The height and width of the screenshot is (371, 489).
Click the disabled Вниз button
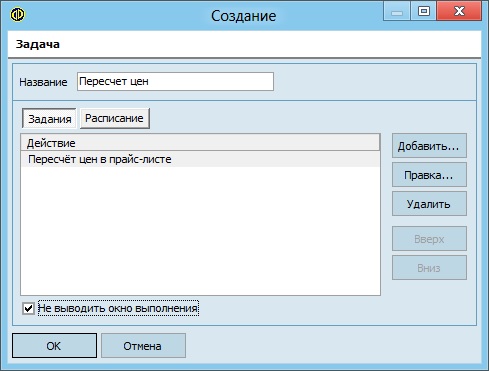[x=429, y=268]
